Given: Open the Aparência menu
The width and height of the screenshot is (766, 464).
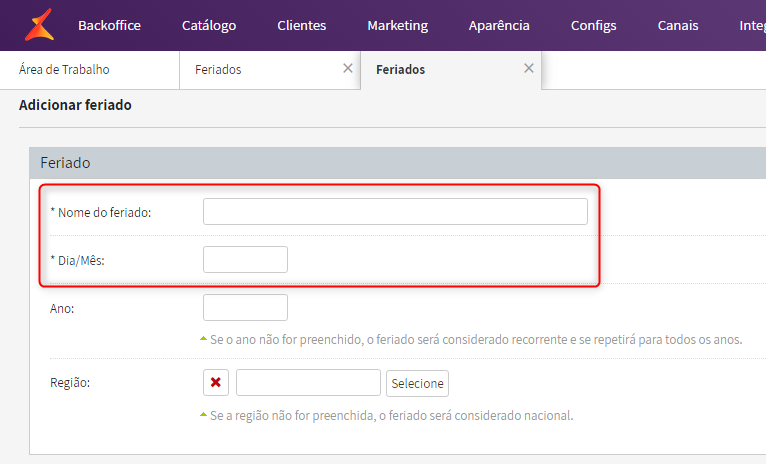Looking at the screenshot, I should 499,25.
